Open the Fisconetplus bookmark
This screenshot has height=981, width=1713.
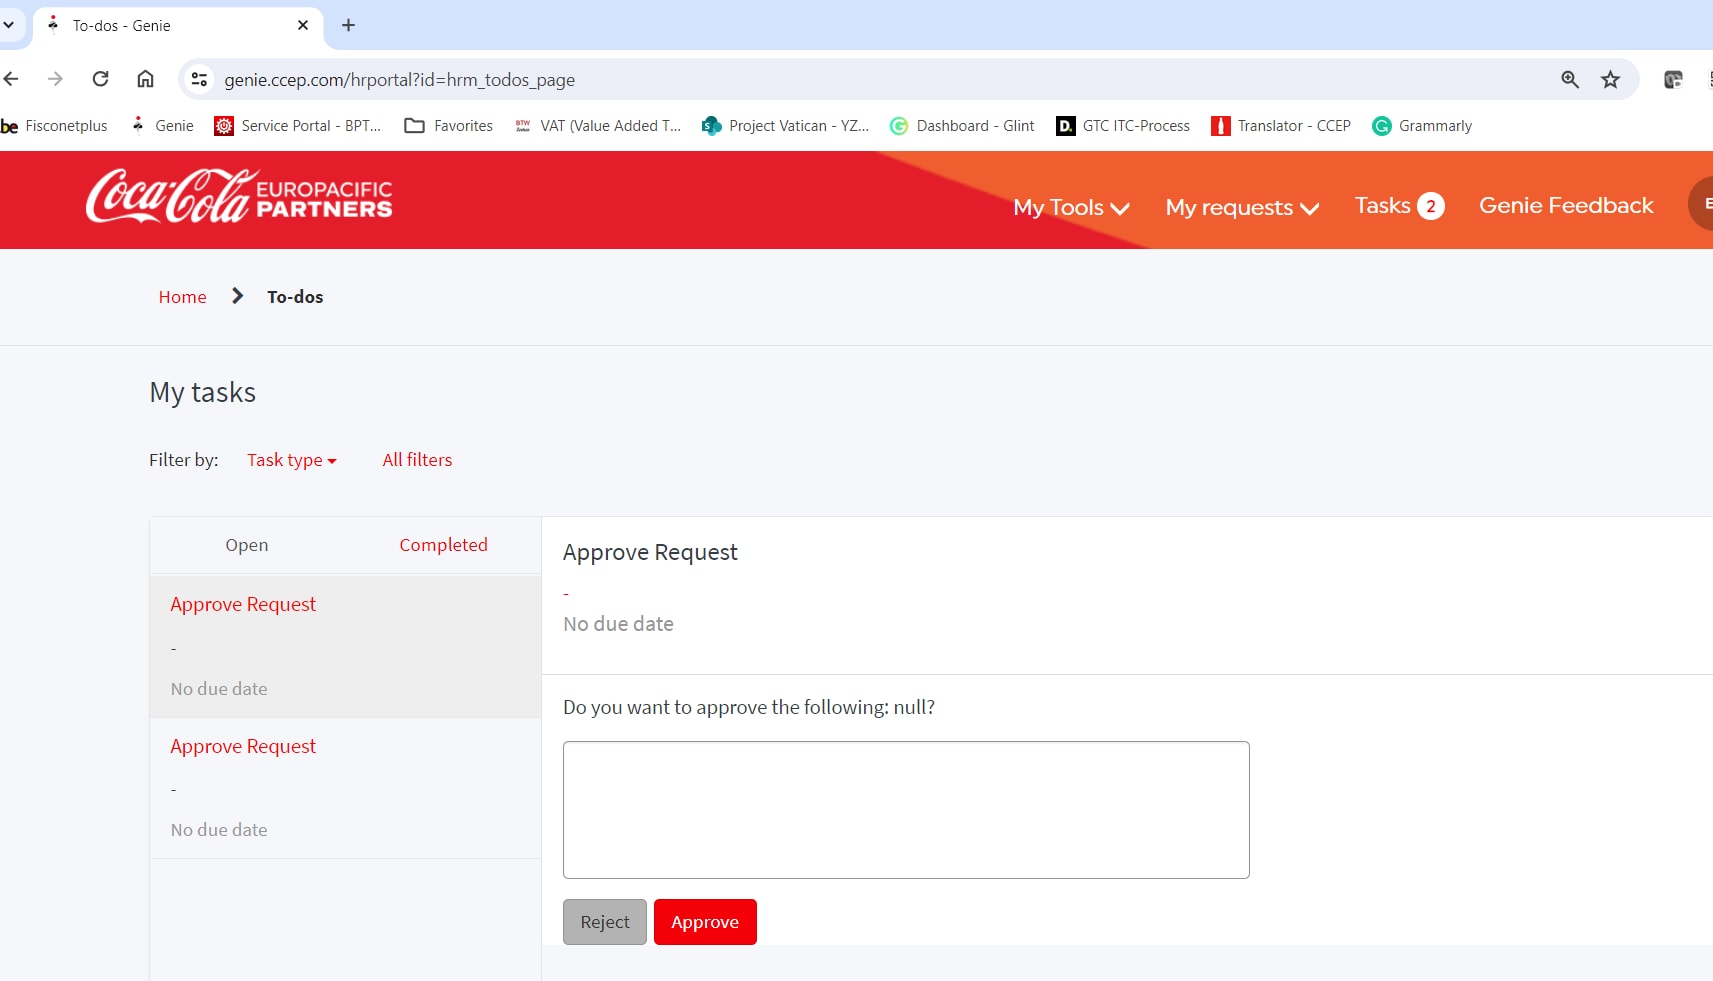point(54,126)
